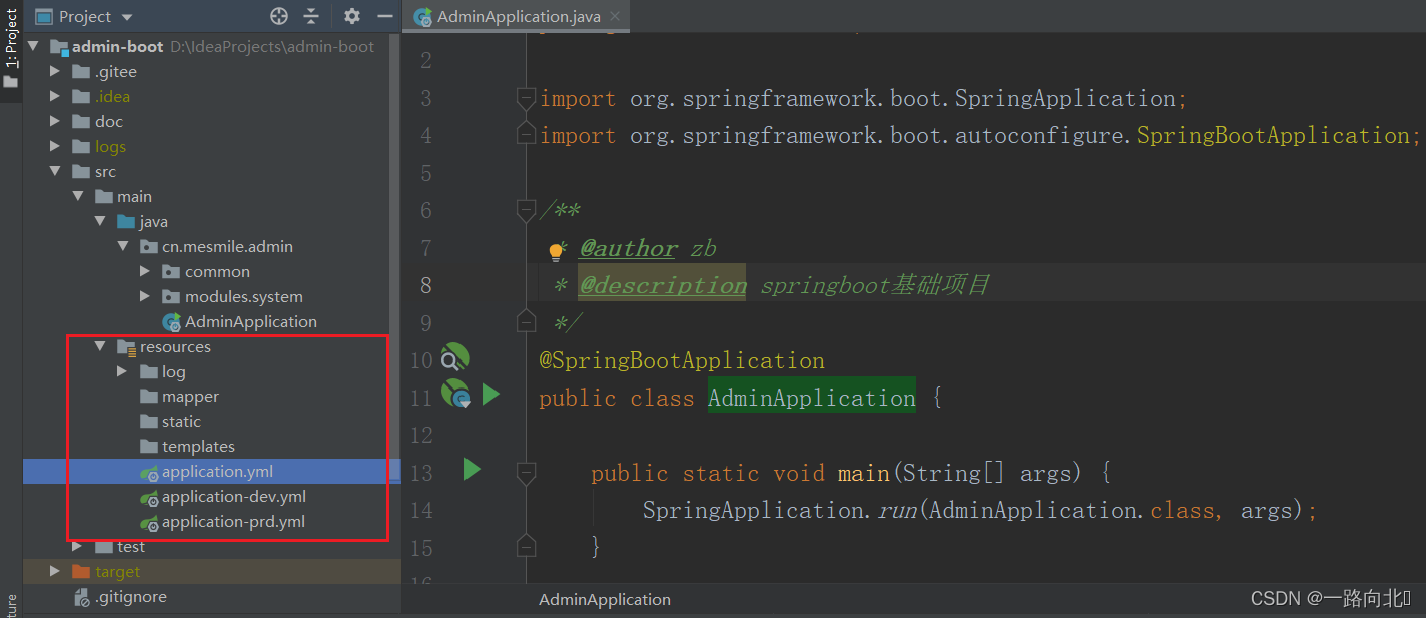
Task: Click the java source folder icon
Action: tap(126, 222)
